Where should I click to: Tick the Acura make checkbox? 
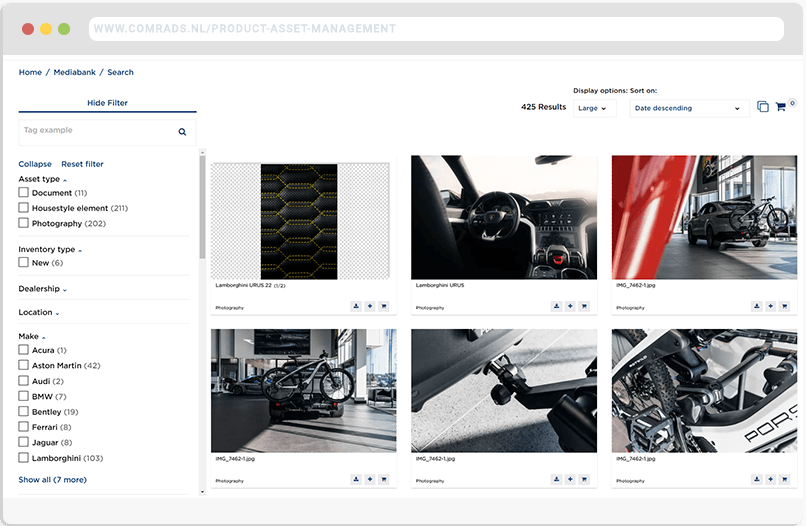coord(23,350)
